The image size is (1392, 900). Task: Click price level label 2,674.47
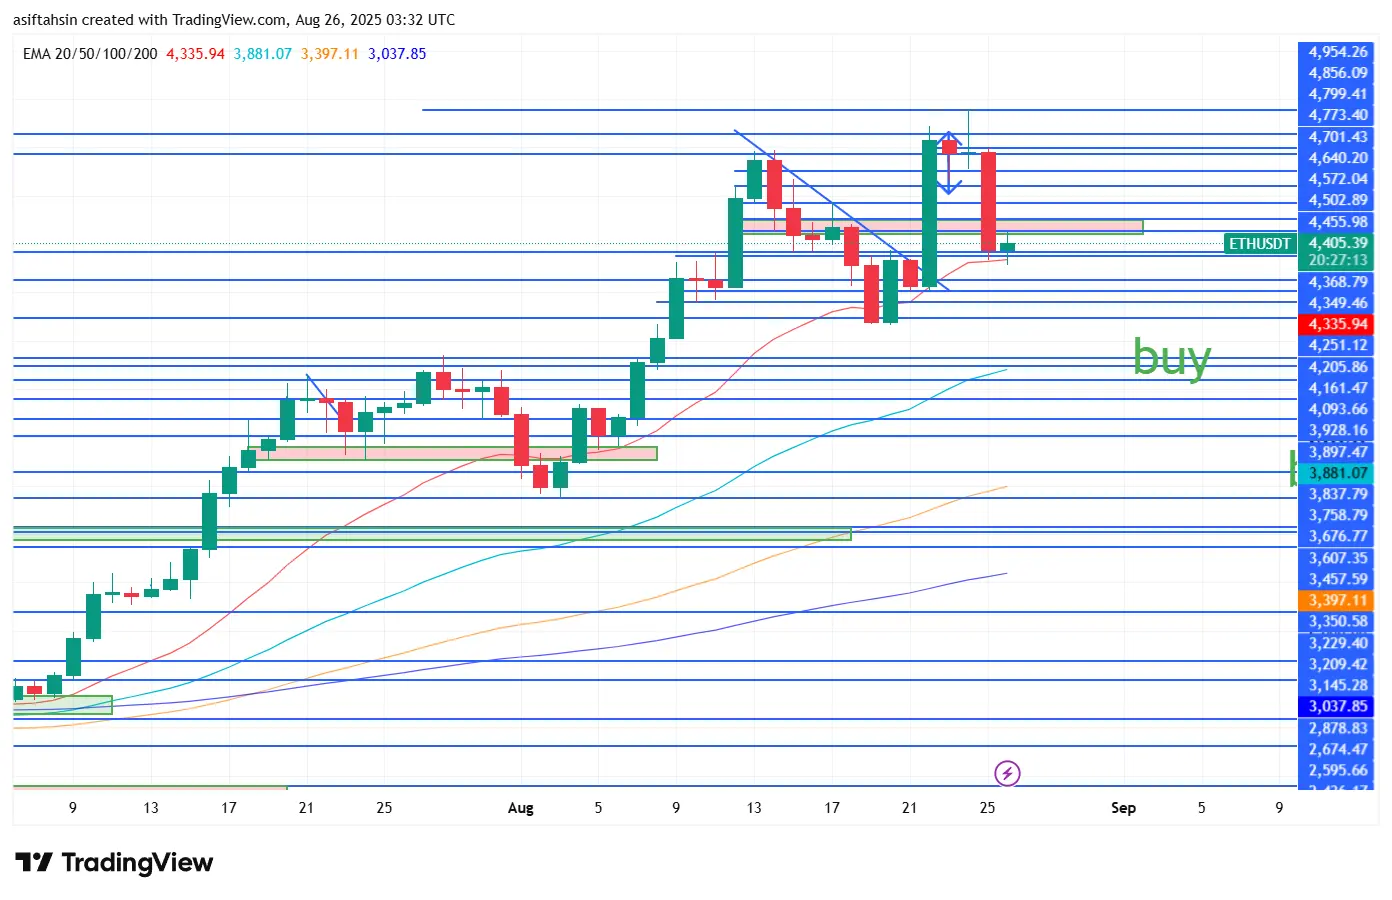(x=1337, y=749)
